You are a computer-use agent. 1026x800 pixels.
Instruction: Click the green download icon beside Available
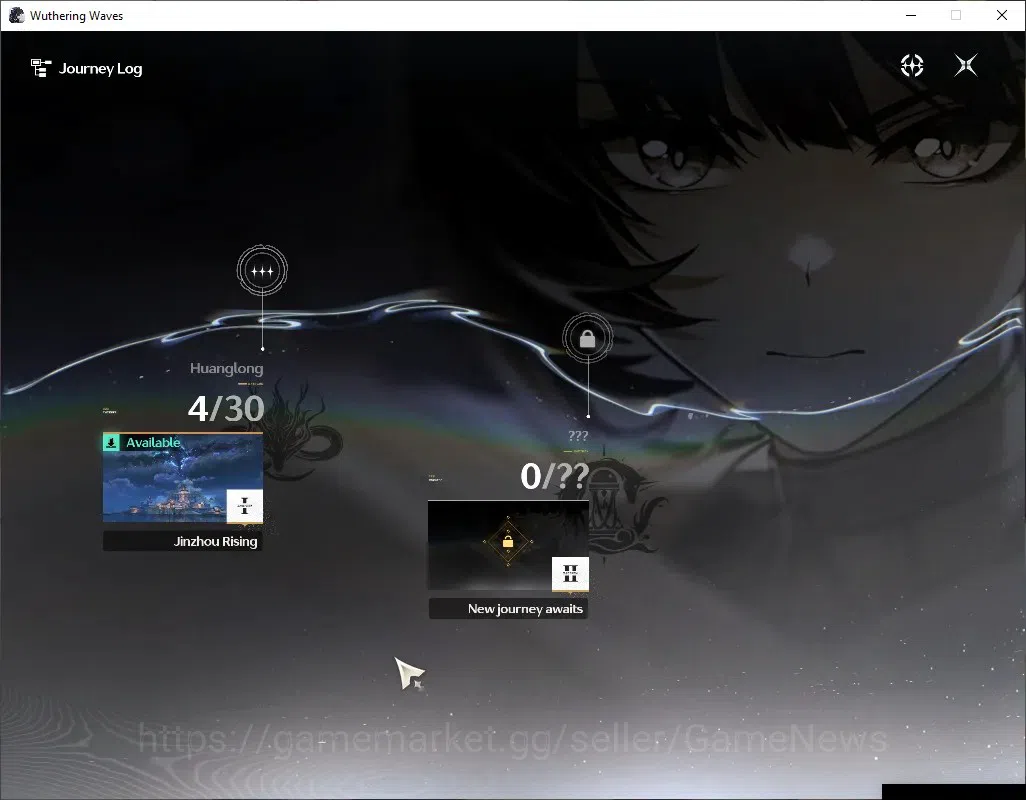[111, 443]
